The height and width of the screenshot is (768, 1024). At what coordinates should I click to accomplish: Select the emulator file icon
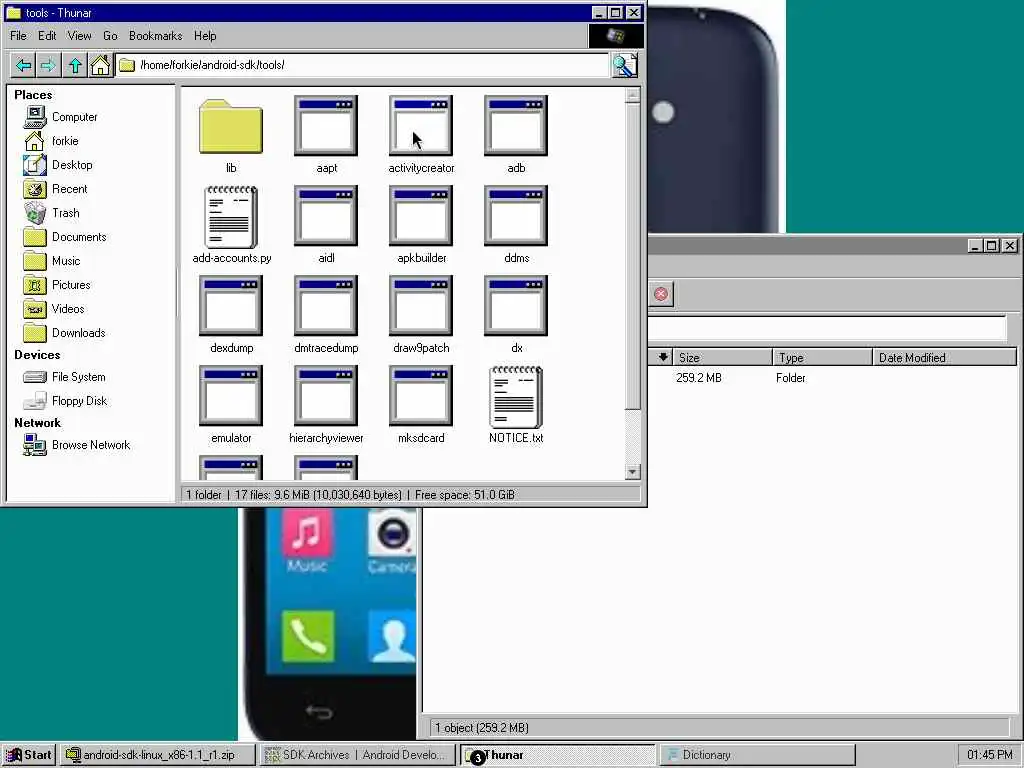(231, 396)
